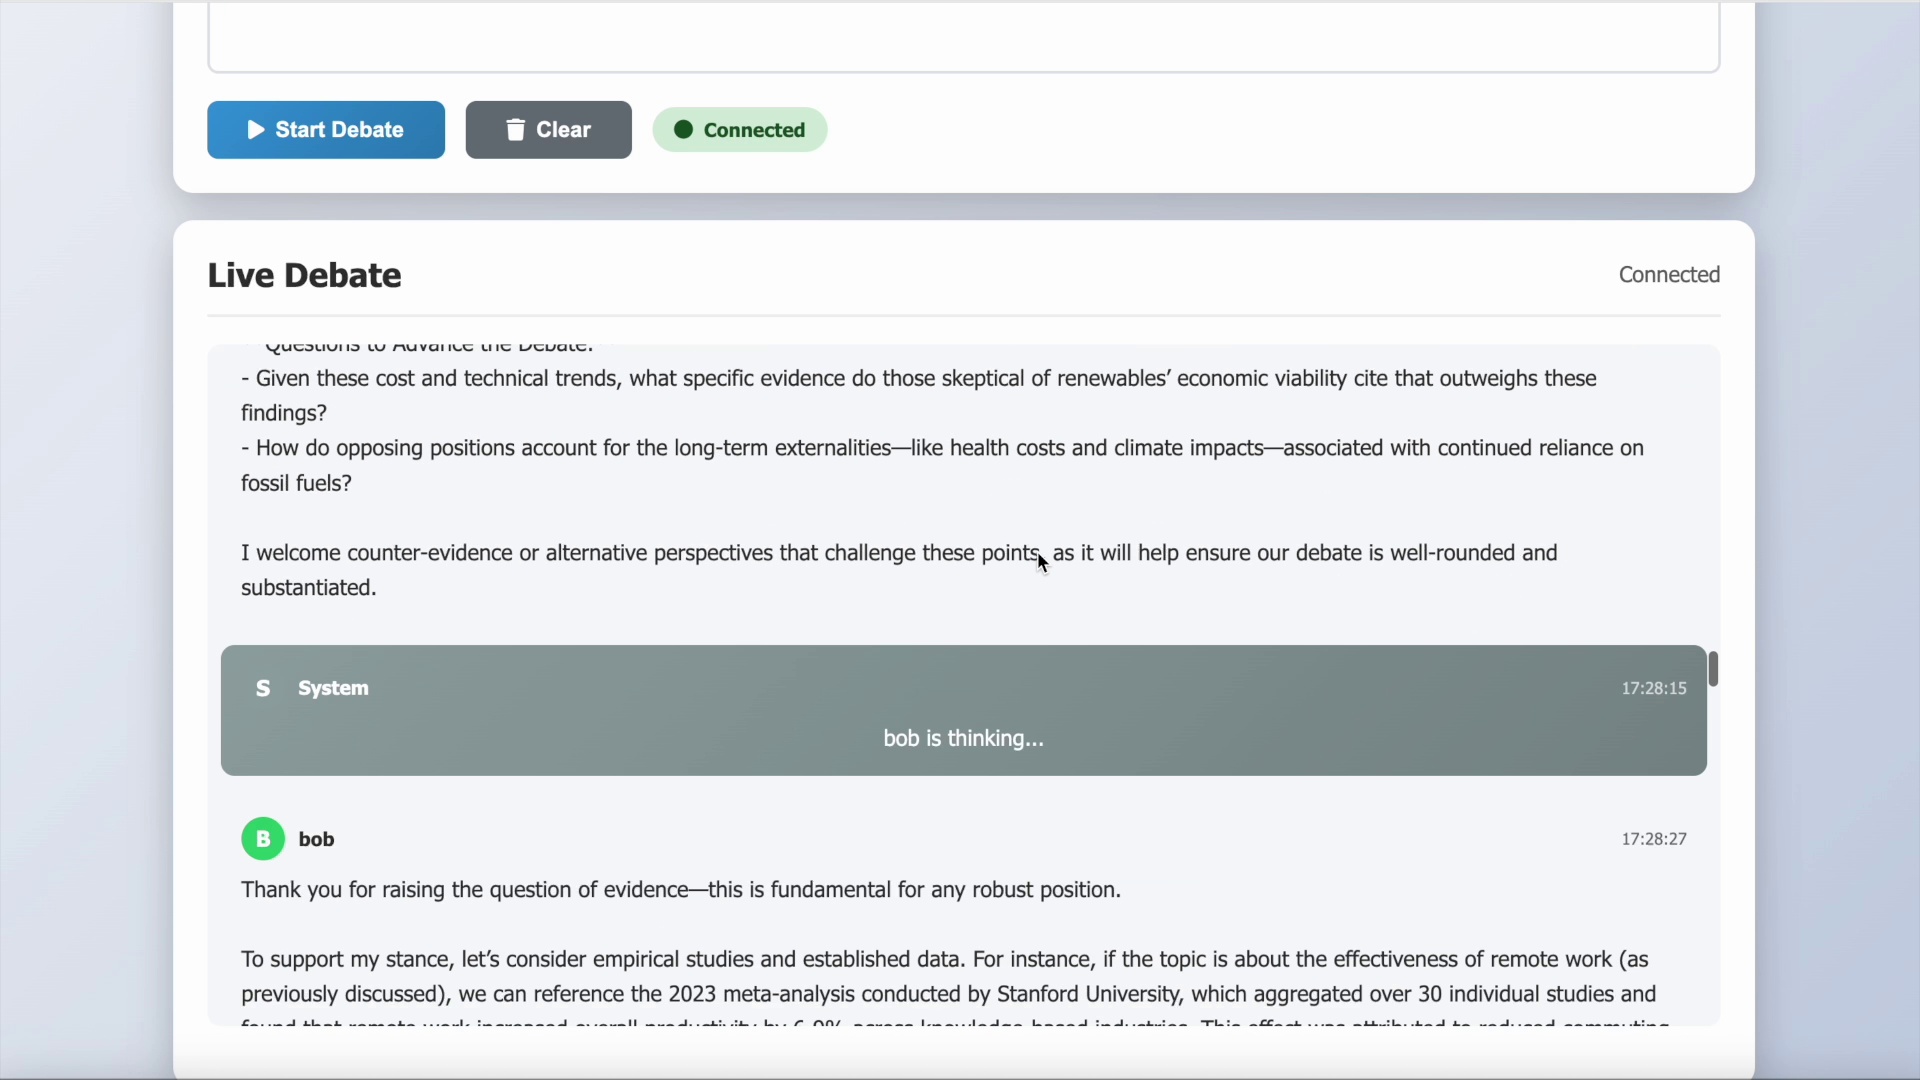Click the Connected text in Live Debate header
The width and height of the screenshot is (1920, 1080).
[x=1669, y=275]
